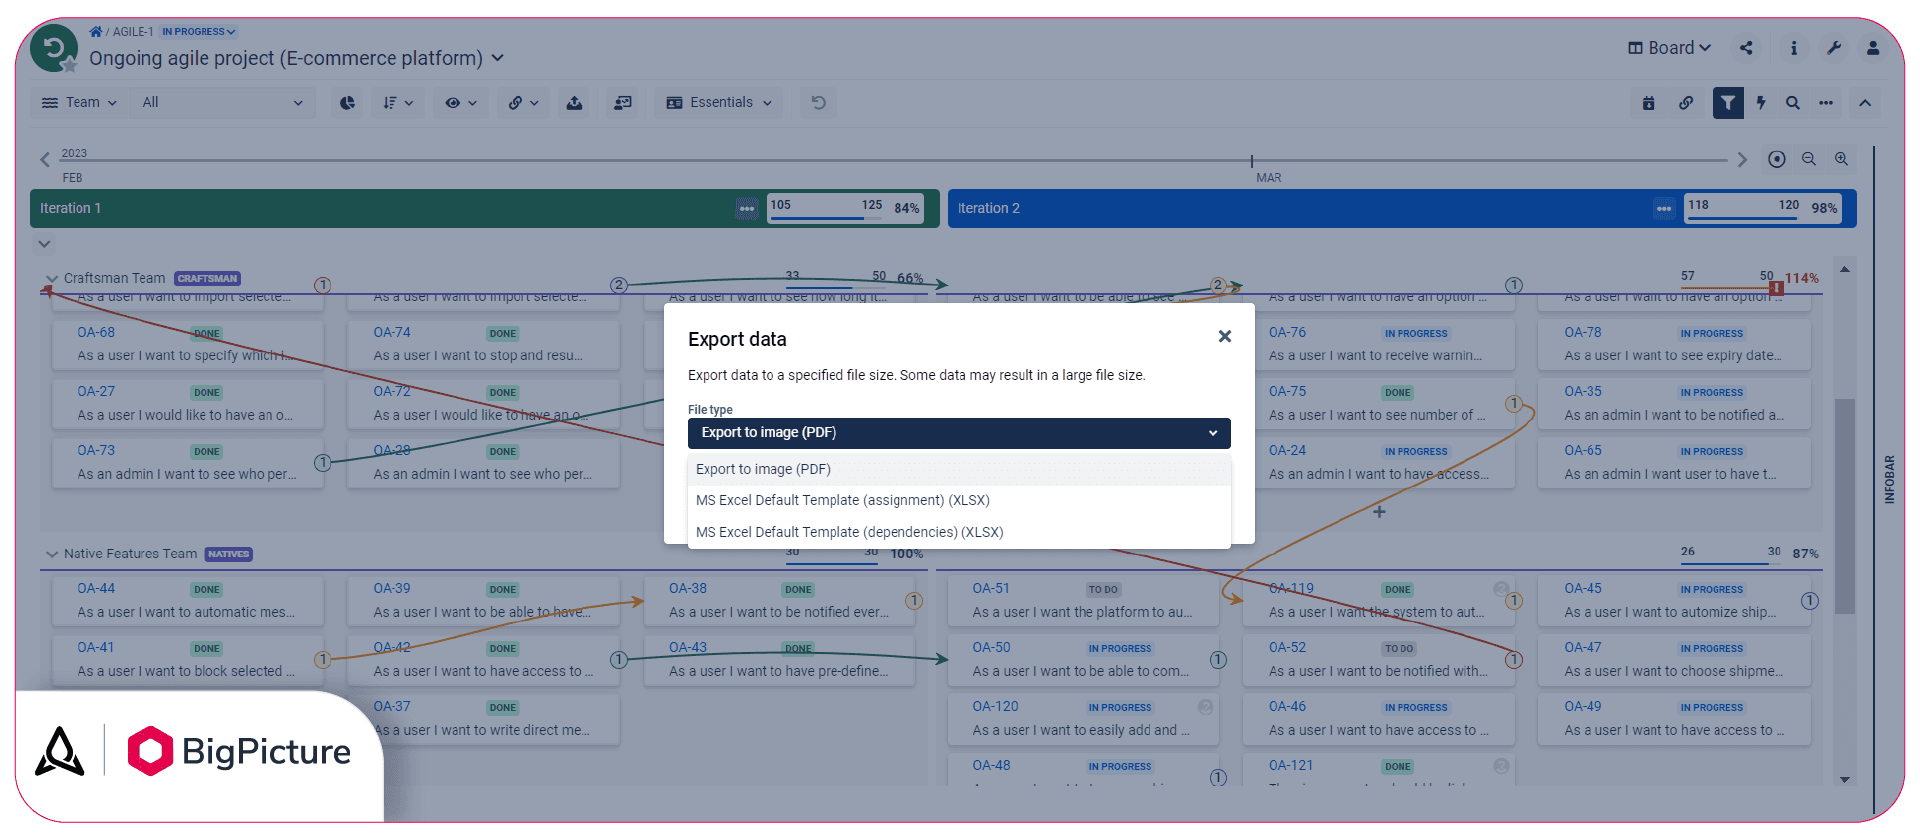Viewport: 1920px width, 840px height.
Task: Click the plus add-task icon in Iteration 2
Action: [x=1379, y=512]
